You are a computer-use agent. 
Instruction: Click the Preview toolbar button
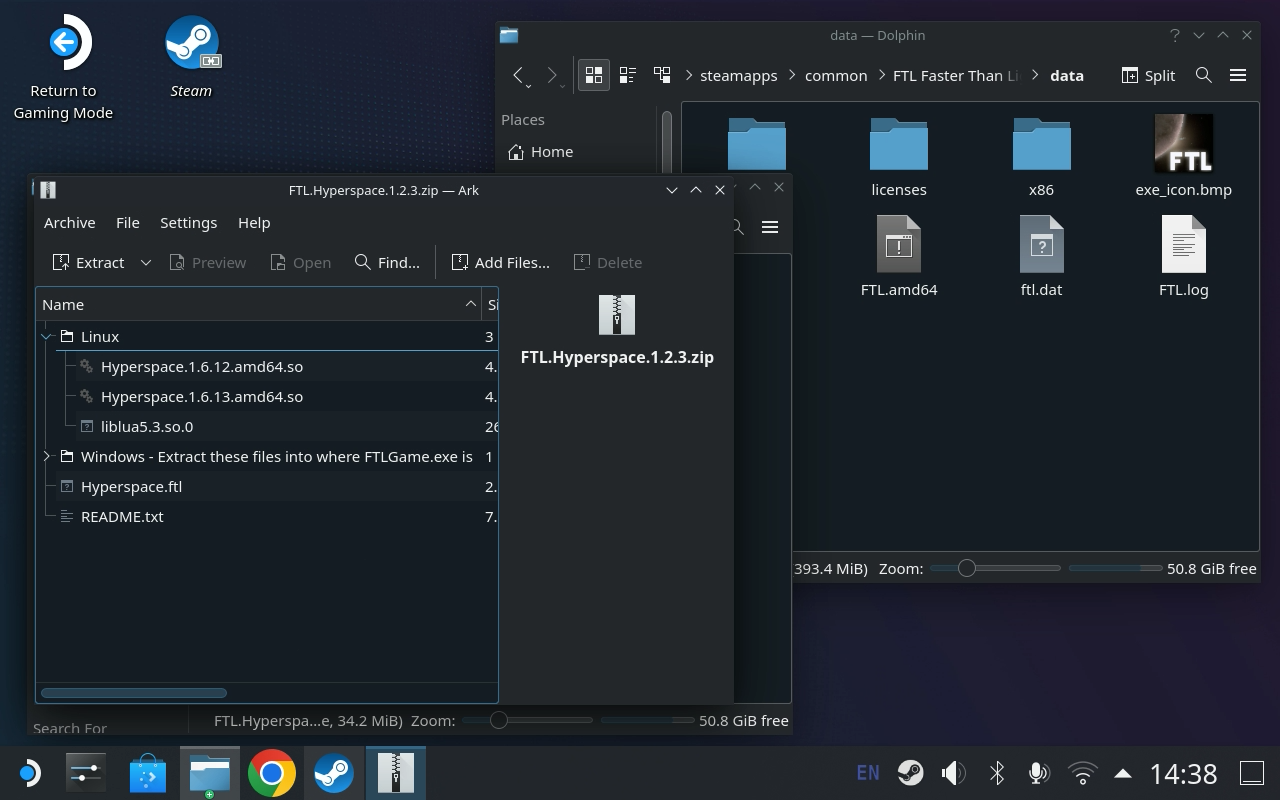tap(207, 262)
